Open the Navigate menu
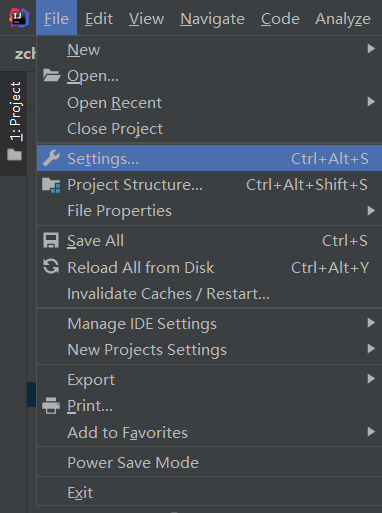 pos(212,19)
